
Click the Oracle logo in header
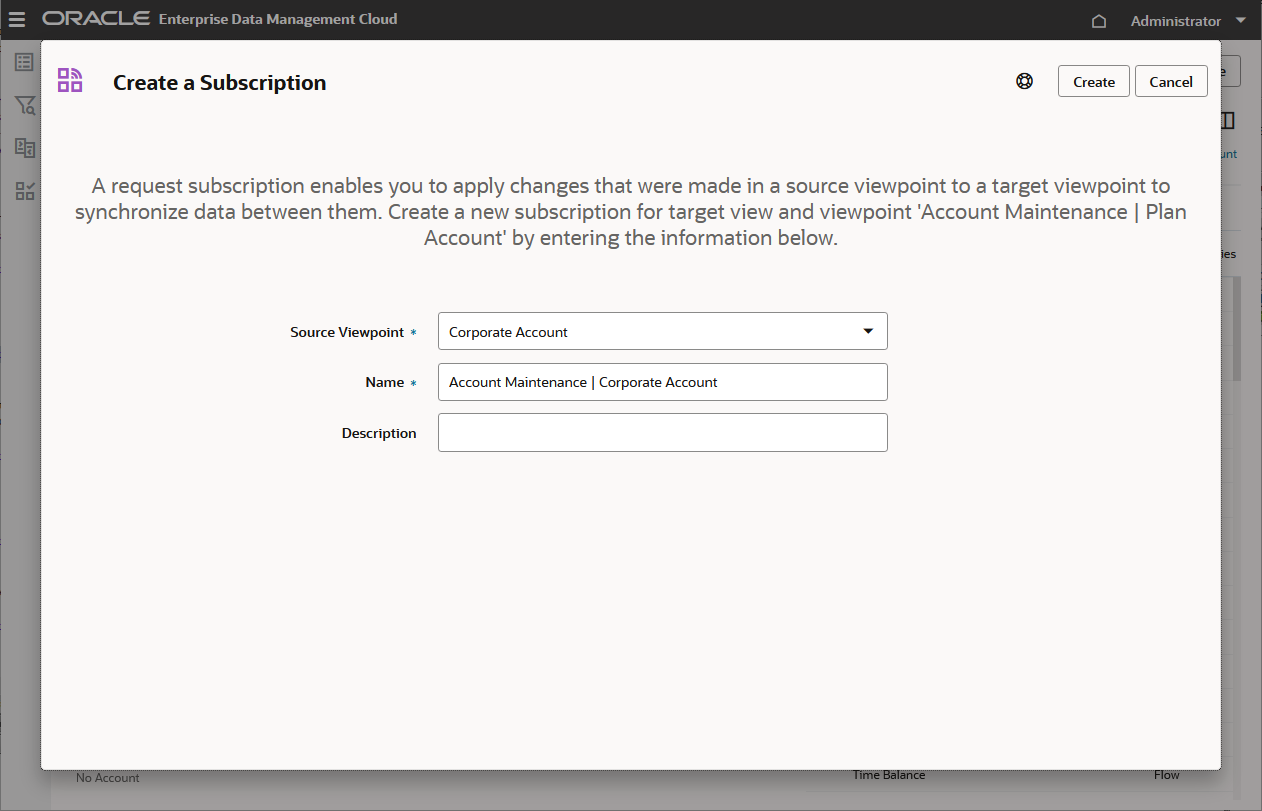(x=96, y=19)
